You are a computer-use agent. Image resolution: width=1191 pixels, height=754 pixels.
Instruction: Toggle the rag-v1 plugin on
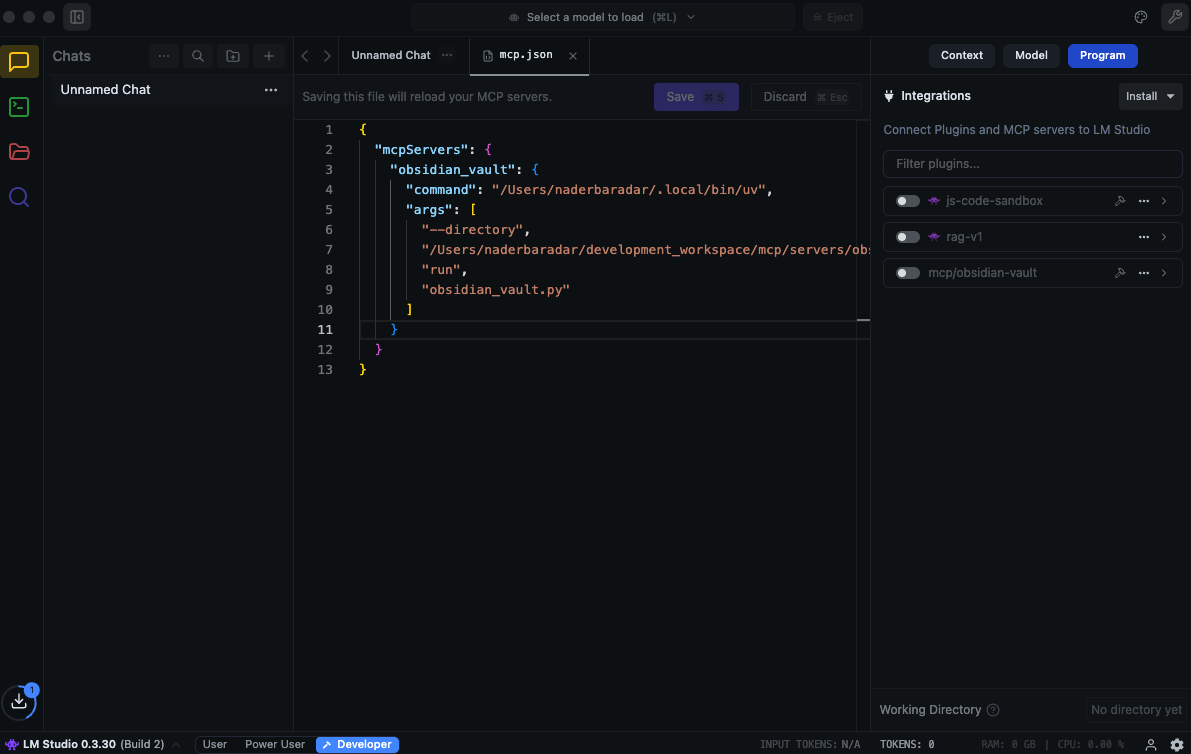pos(907,237)
